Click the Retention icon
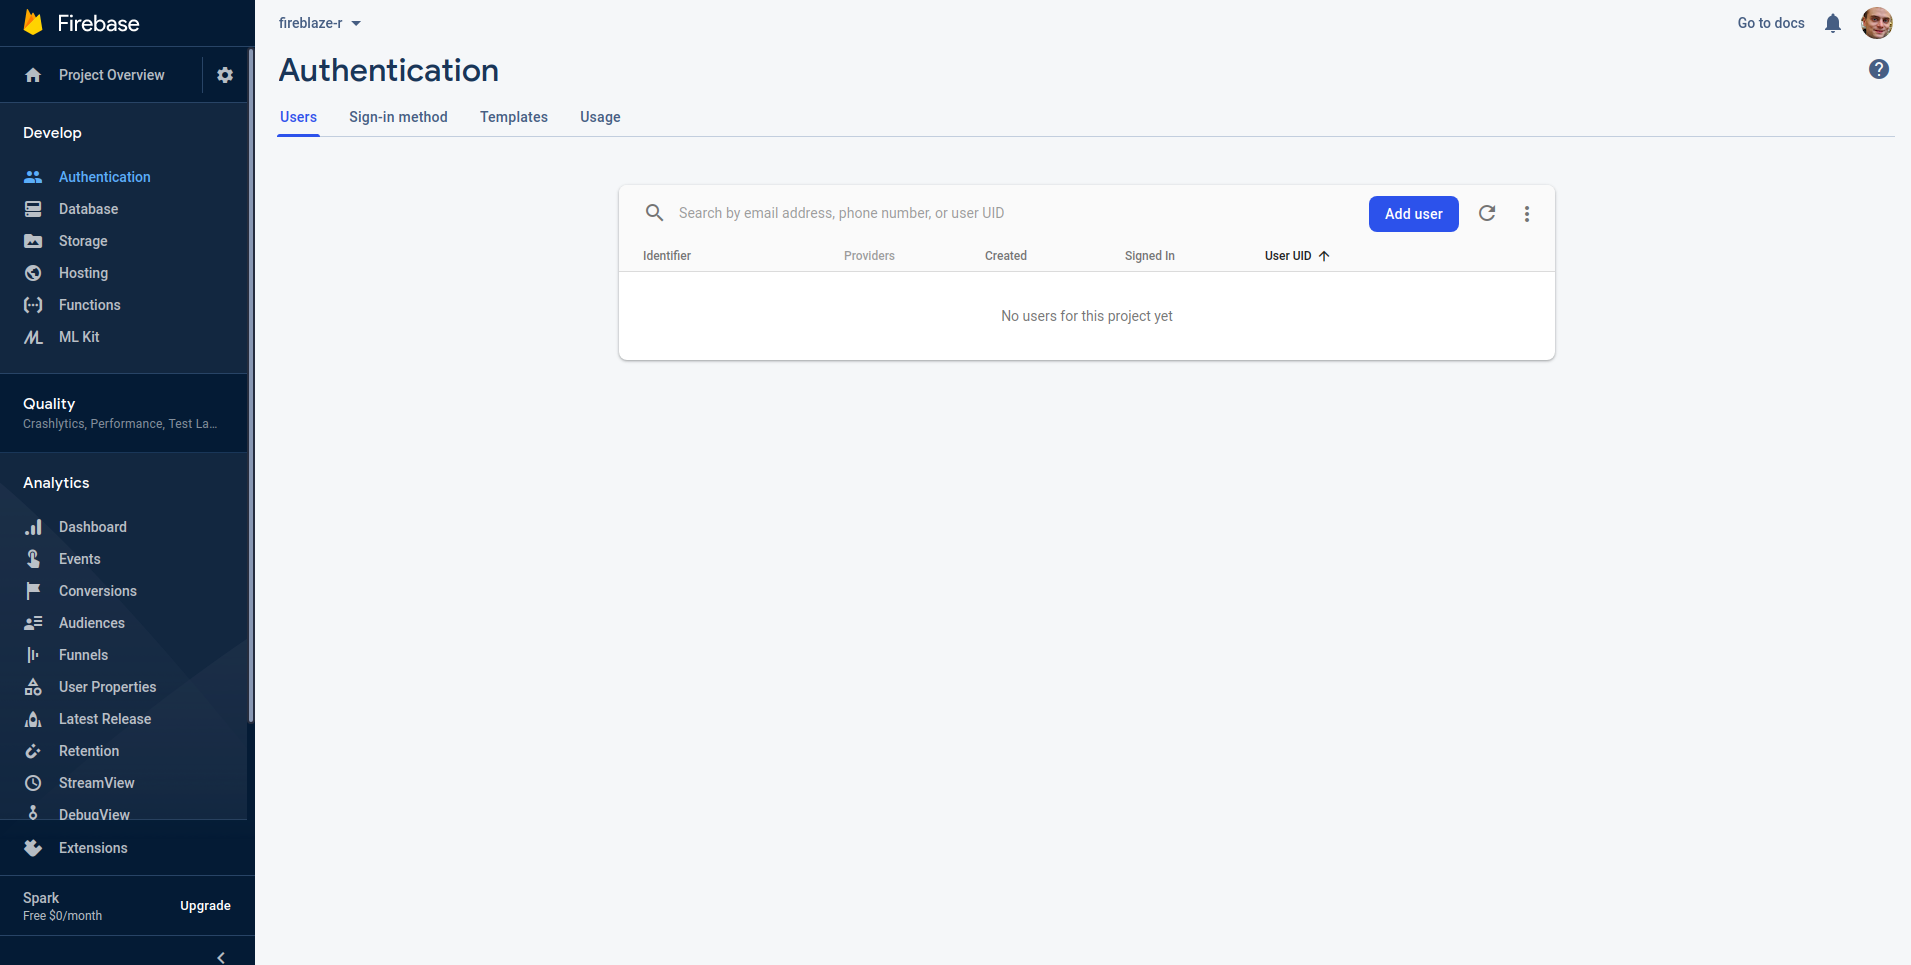1911x965 pixels. (x=33, y=751)
